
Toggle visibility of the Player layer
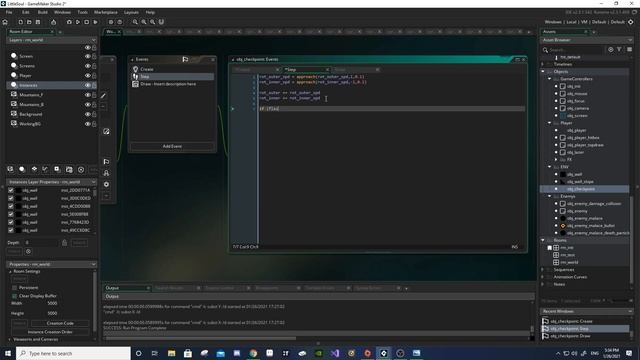pos(87,76)
